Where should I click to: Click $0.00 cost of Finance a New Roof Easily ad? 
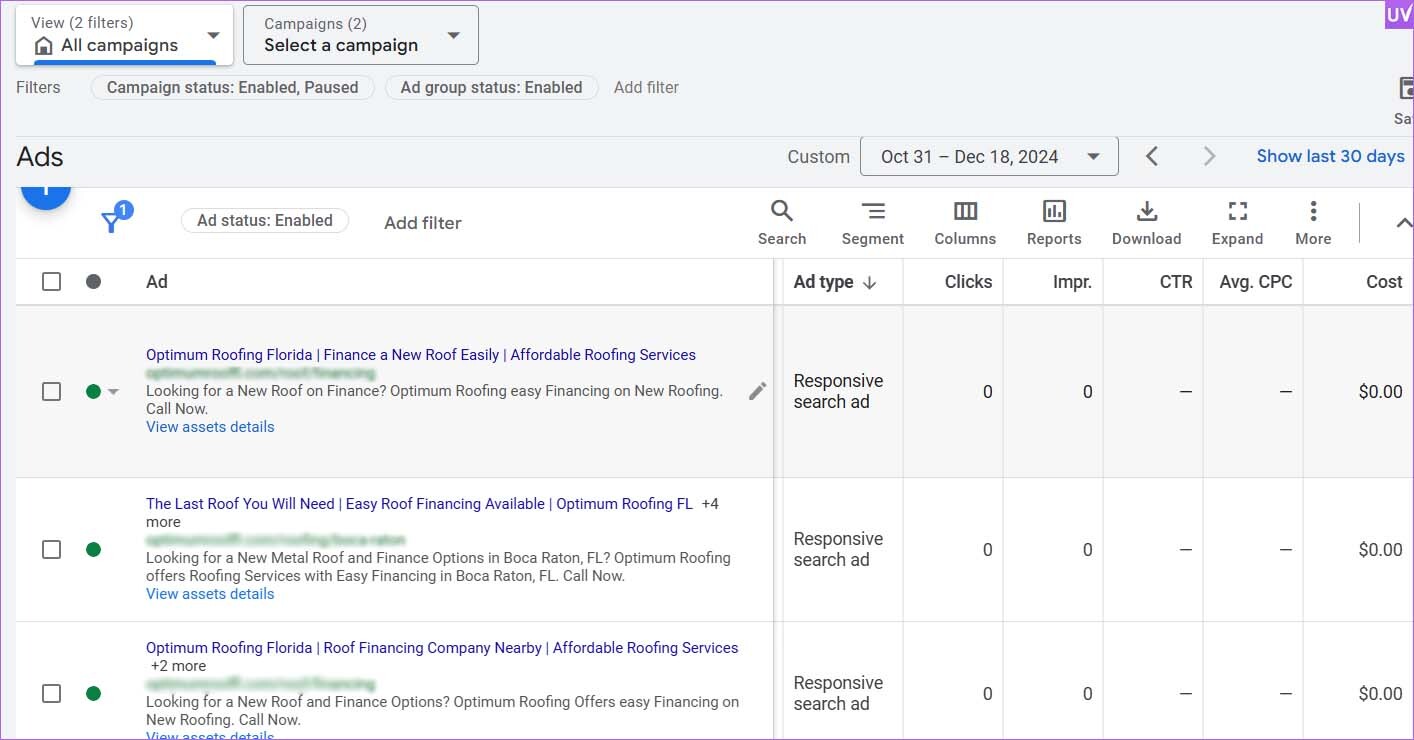pyautogui.click(x=1380, y=392)
